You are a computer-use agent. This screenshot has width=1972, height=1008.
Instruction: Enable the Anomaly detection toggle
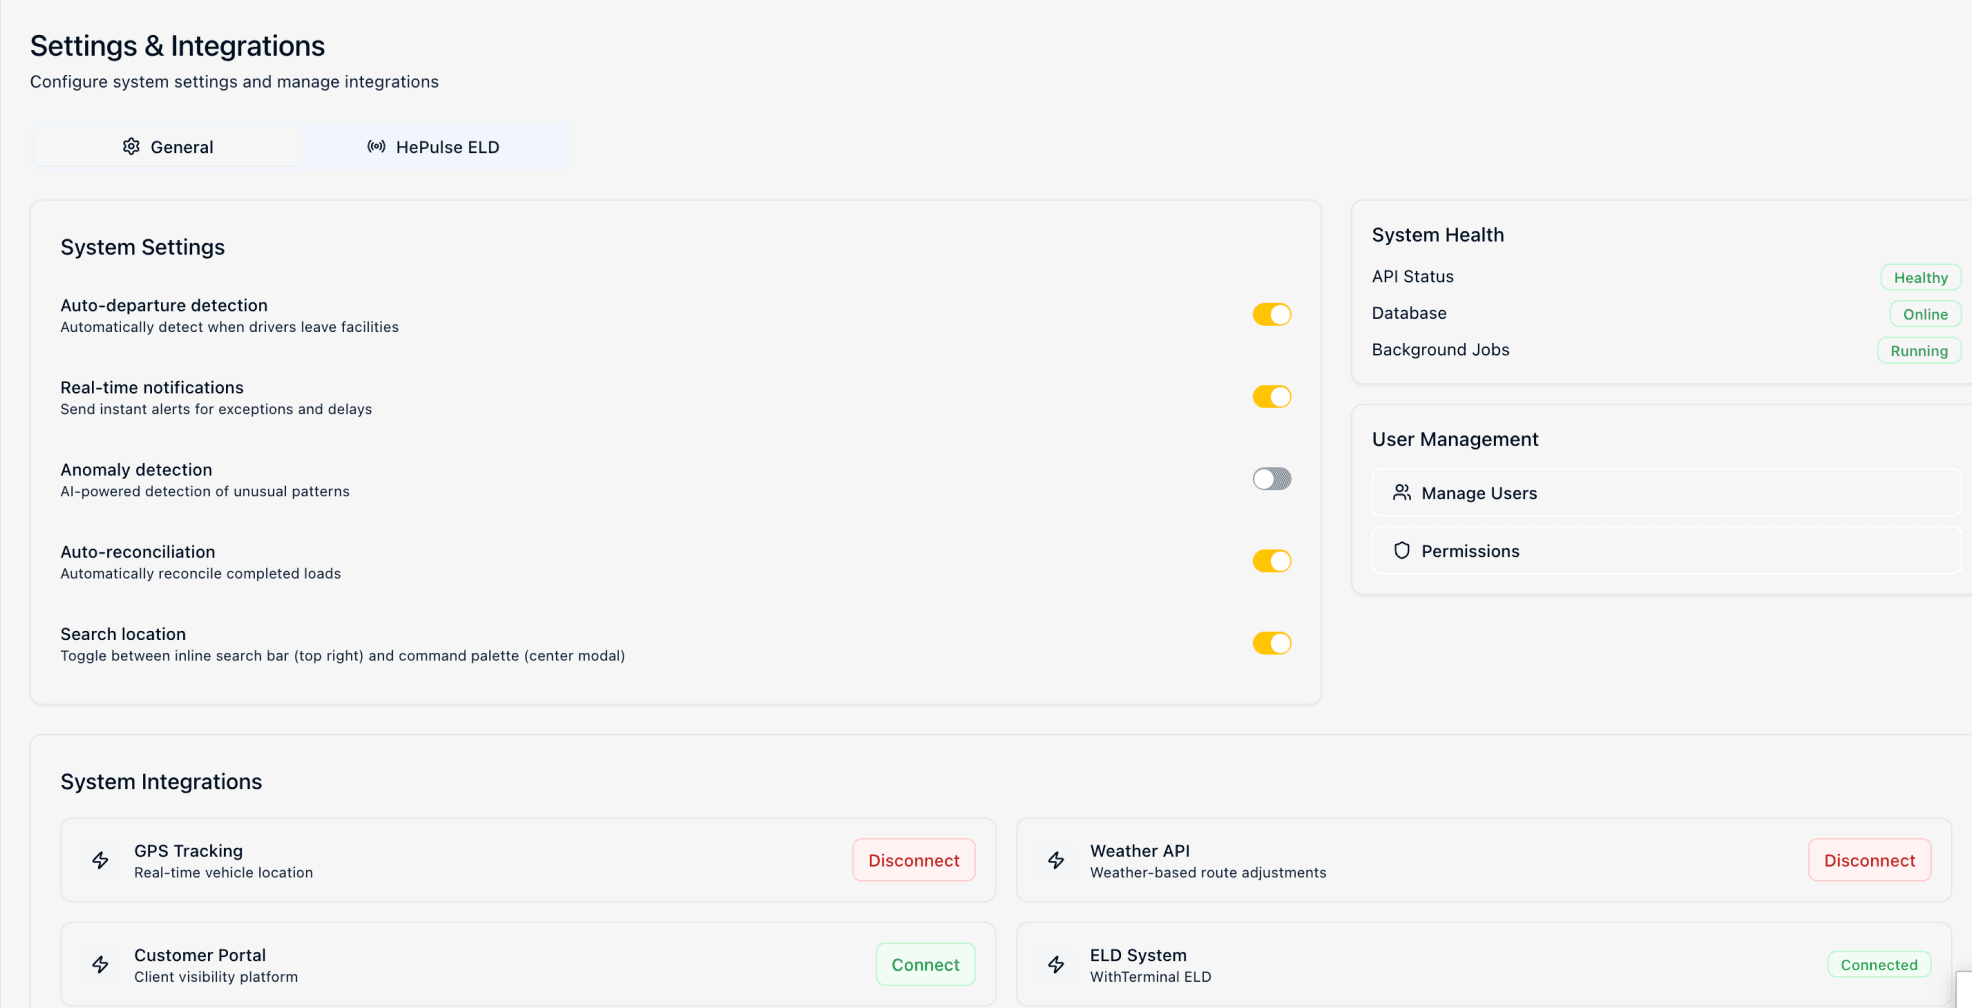point(1272,479)
